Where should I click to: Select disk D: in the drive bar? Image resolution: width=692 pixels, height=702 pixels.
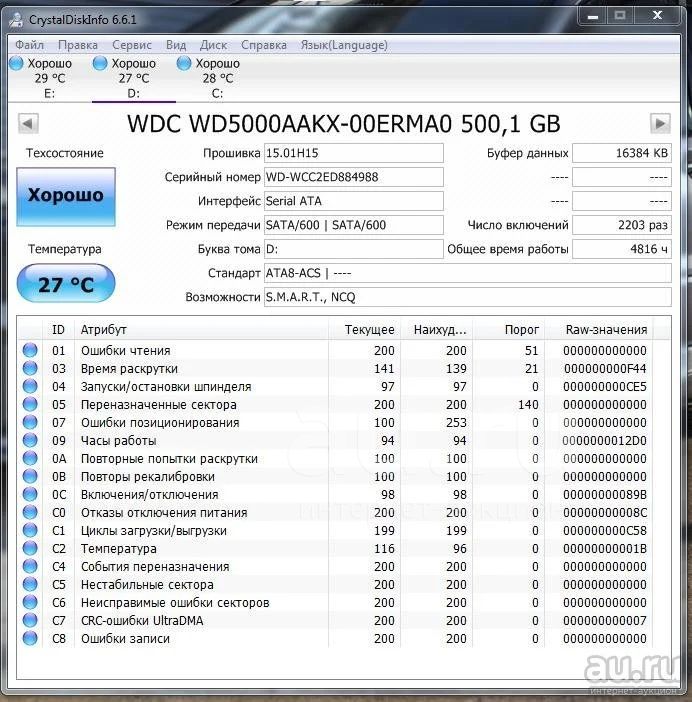pos(133,78)
